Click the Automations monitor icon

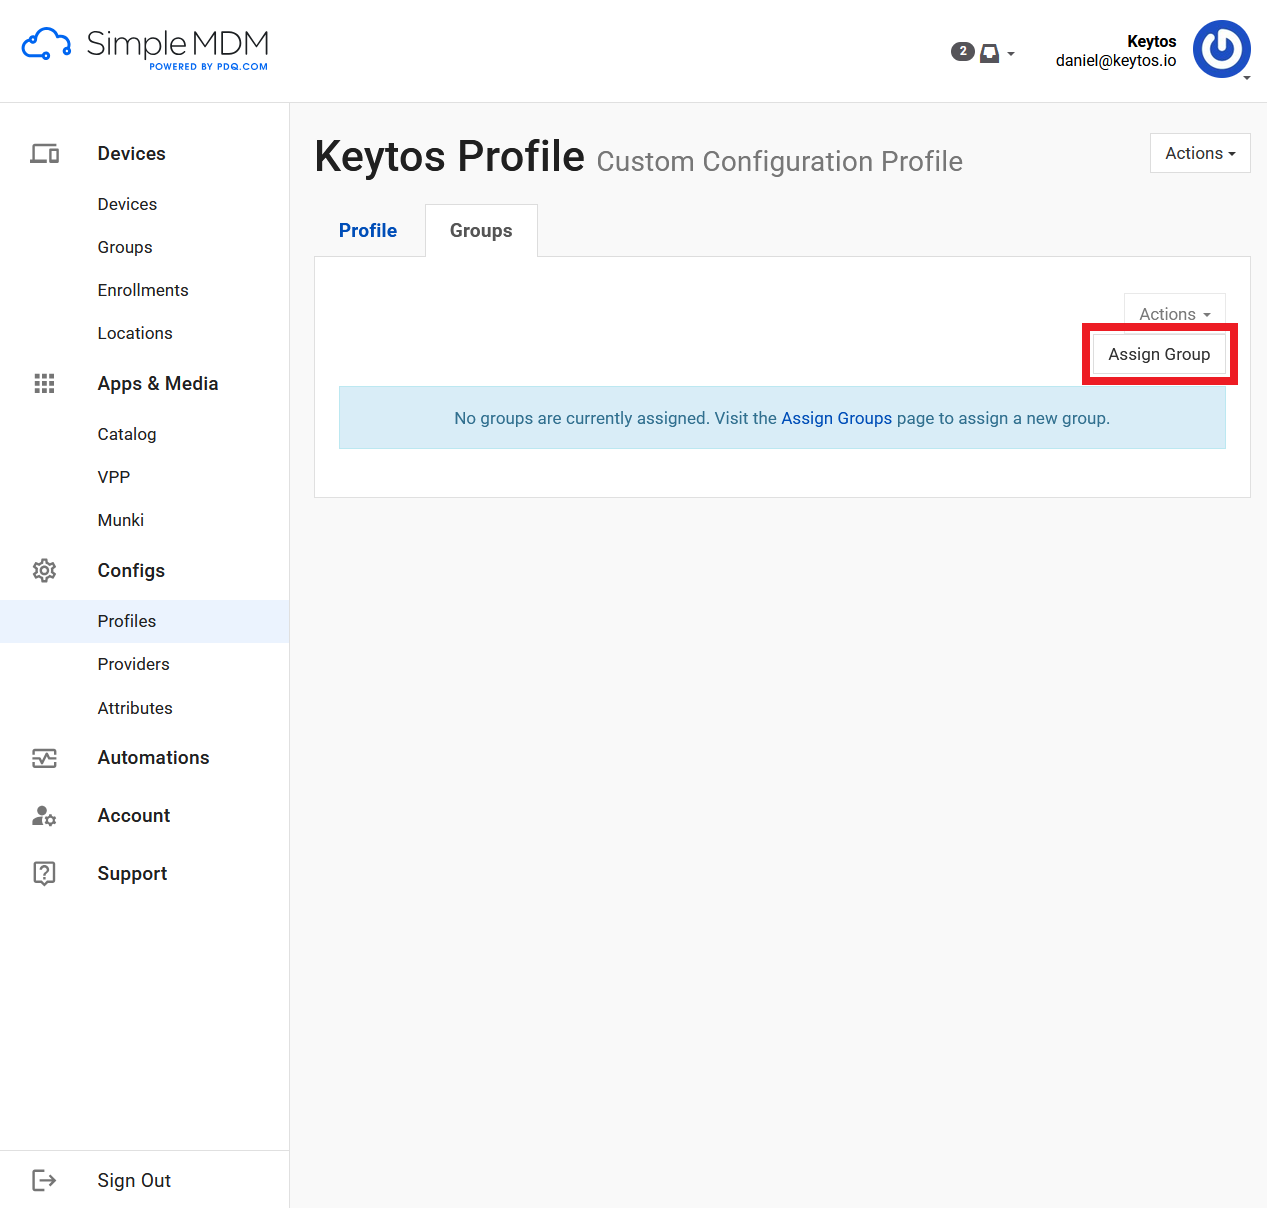(44, 758)
